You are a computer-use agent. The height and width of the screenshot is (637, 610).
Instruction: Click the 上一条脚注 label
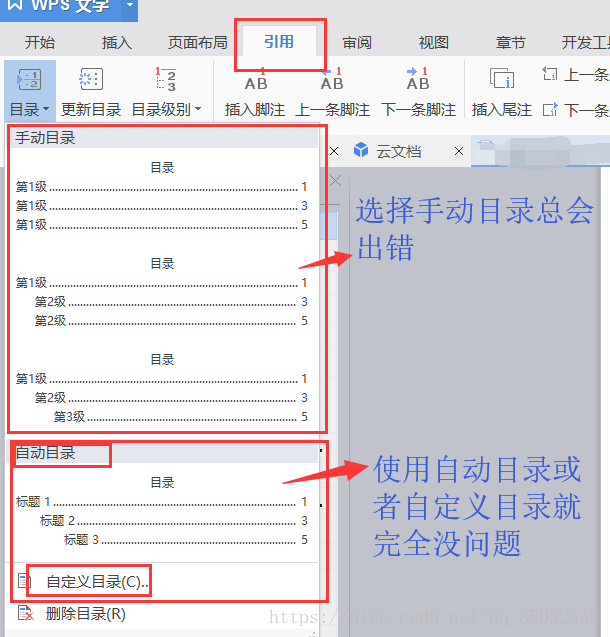point(332,109)
